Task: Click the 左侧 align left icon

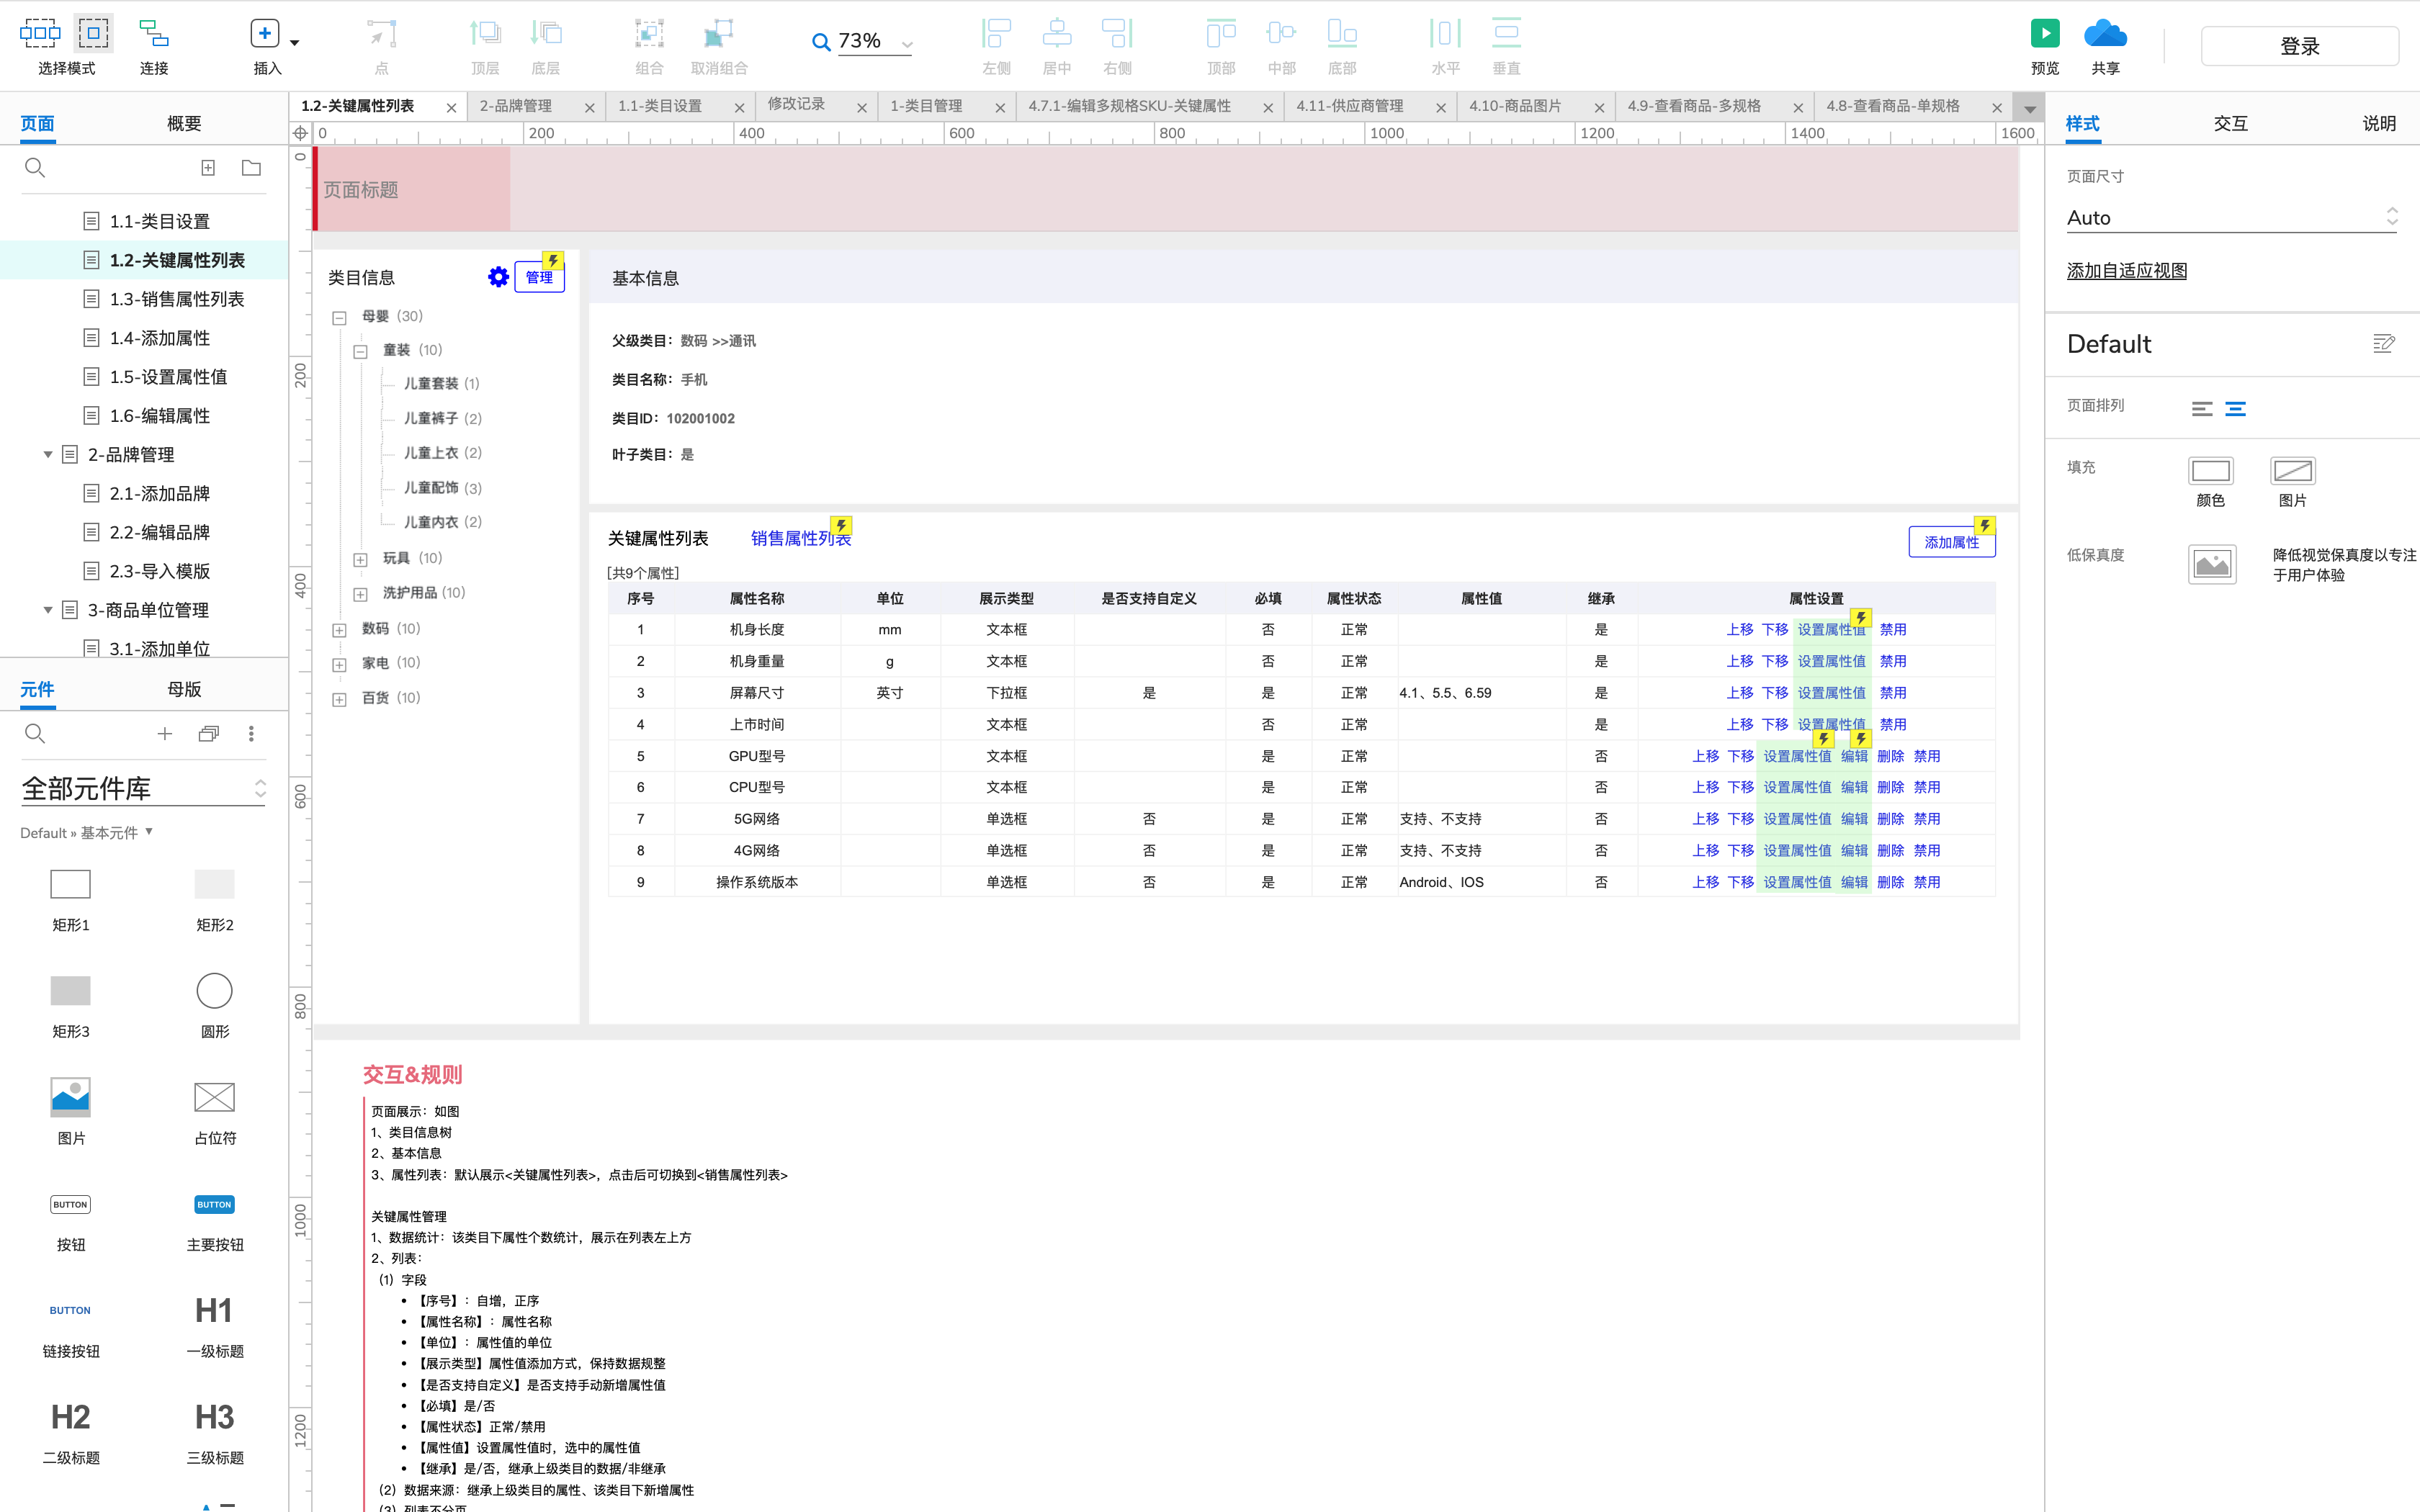Action: pos(996,33)
